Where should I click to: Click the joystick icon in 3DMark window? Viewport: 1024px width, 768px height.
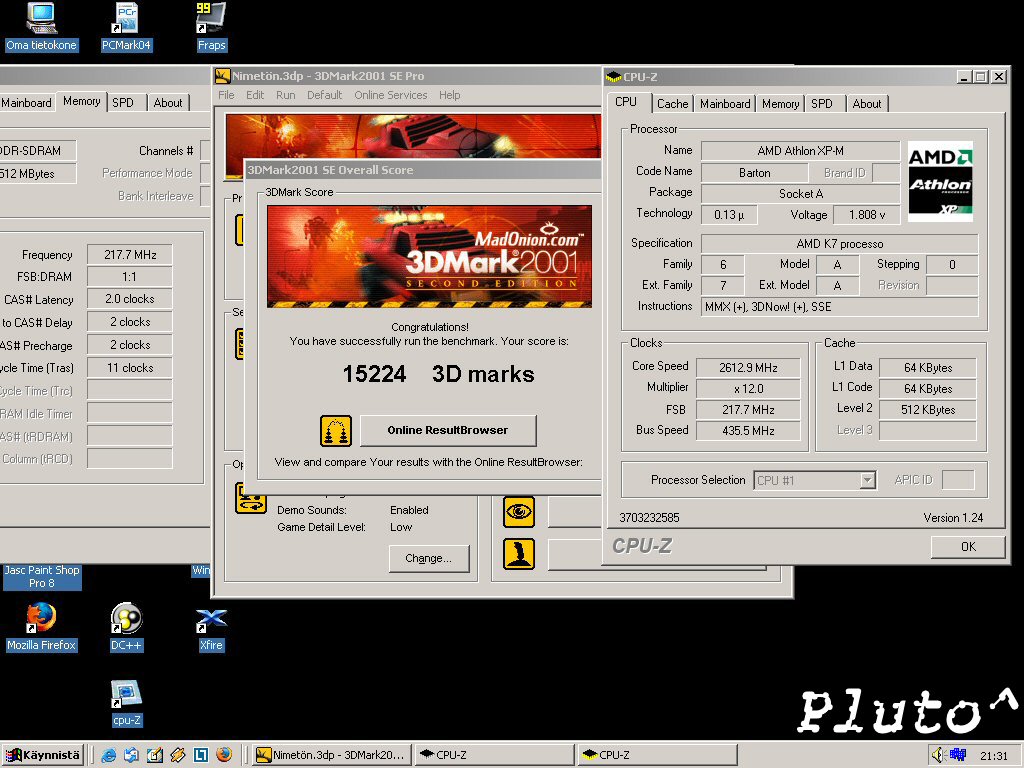[x=519, y=554]
